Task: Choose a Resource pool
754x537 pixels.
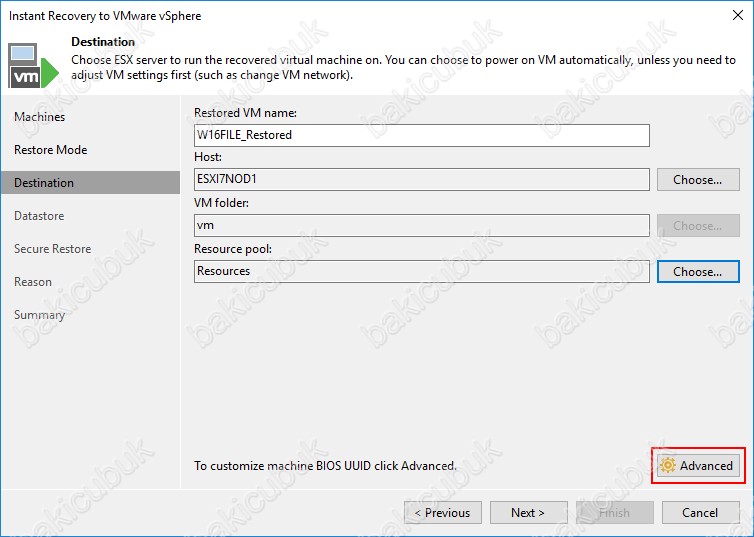Action: point(698,272)
